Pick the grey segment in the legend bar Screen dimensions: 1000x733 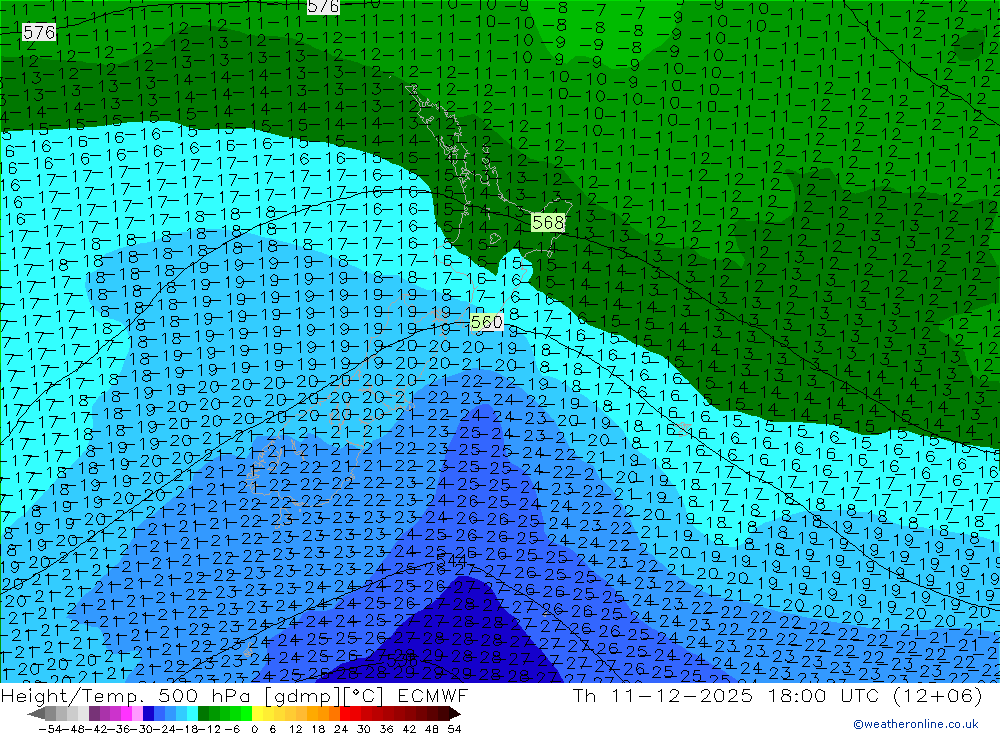[60, 713]
